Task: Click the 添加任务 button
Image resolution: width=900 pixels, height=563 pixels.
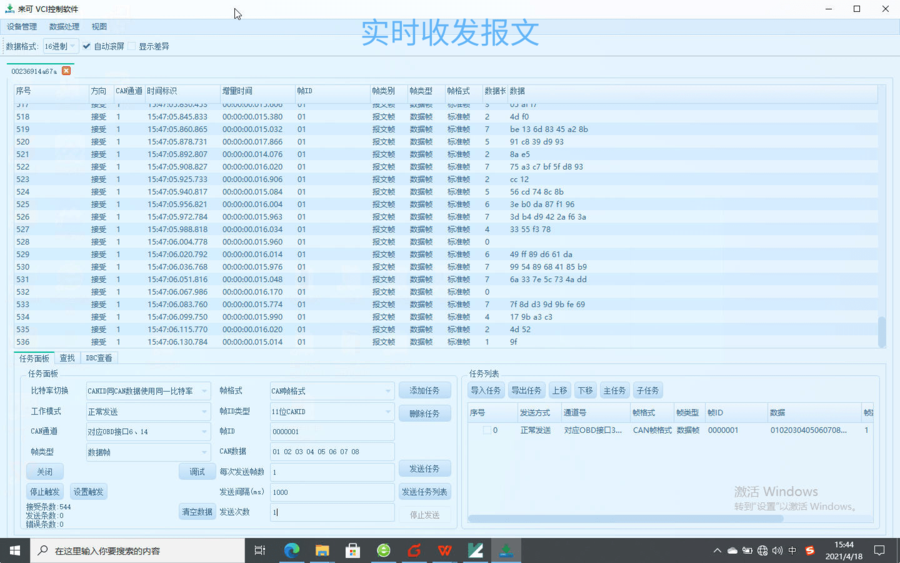Action: tap(425, 390)
